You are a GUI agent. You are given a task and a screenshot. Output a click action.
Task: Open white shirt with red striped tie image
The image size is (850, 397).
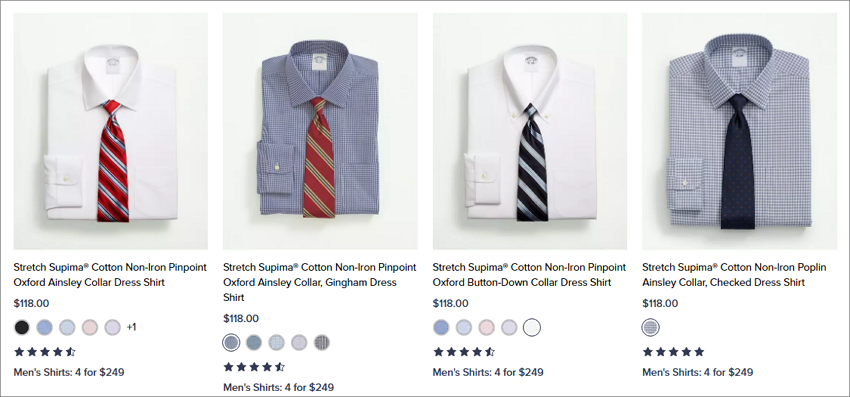(x=111, y=131)
